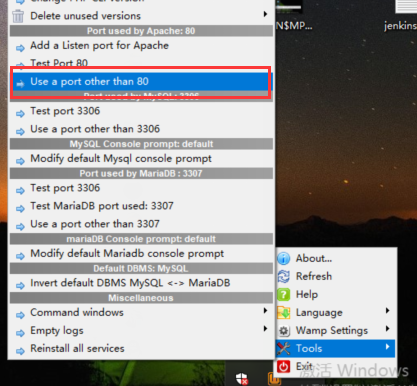
Task: Choose Invert default DBMS MySQL <-> MariaDB
Action: (x=141, y=283)
